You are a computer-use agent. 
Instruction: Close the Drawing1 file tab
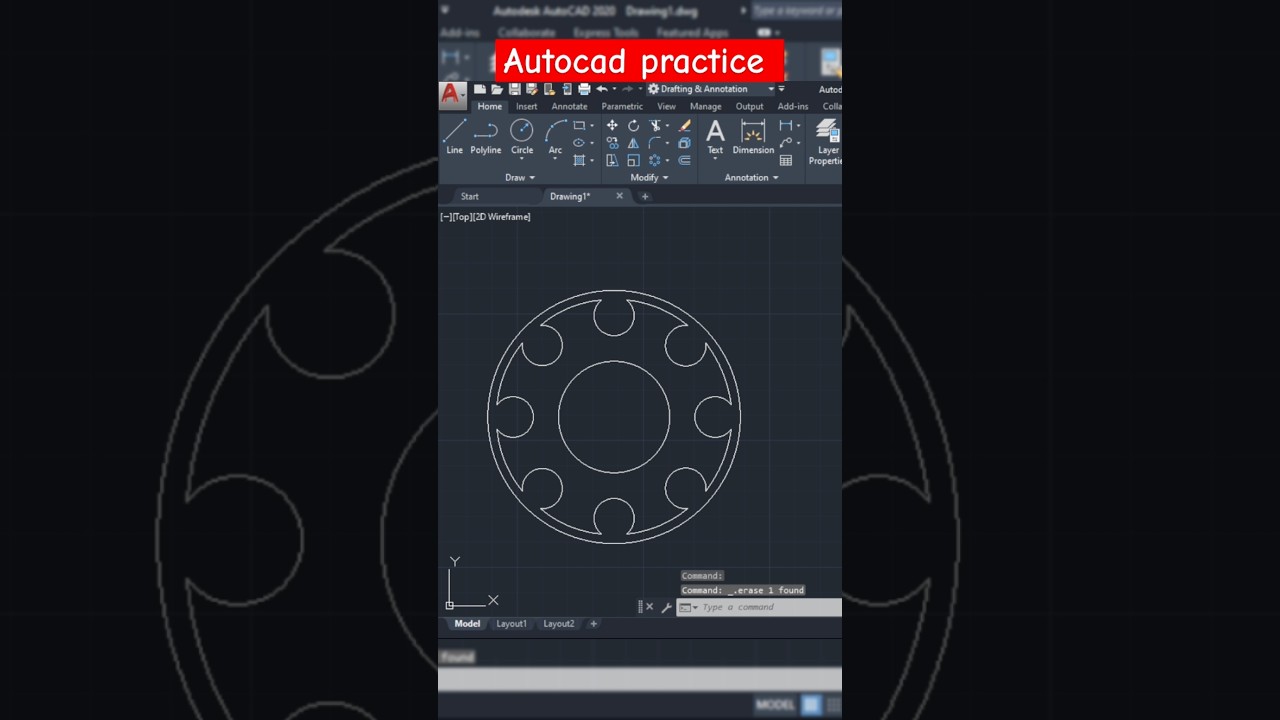click(x=619, y=196)
